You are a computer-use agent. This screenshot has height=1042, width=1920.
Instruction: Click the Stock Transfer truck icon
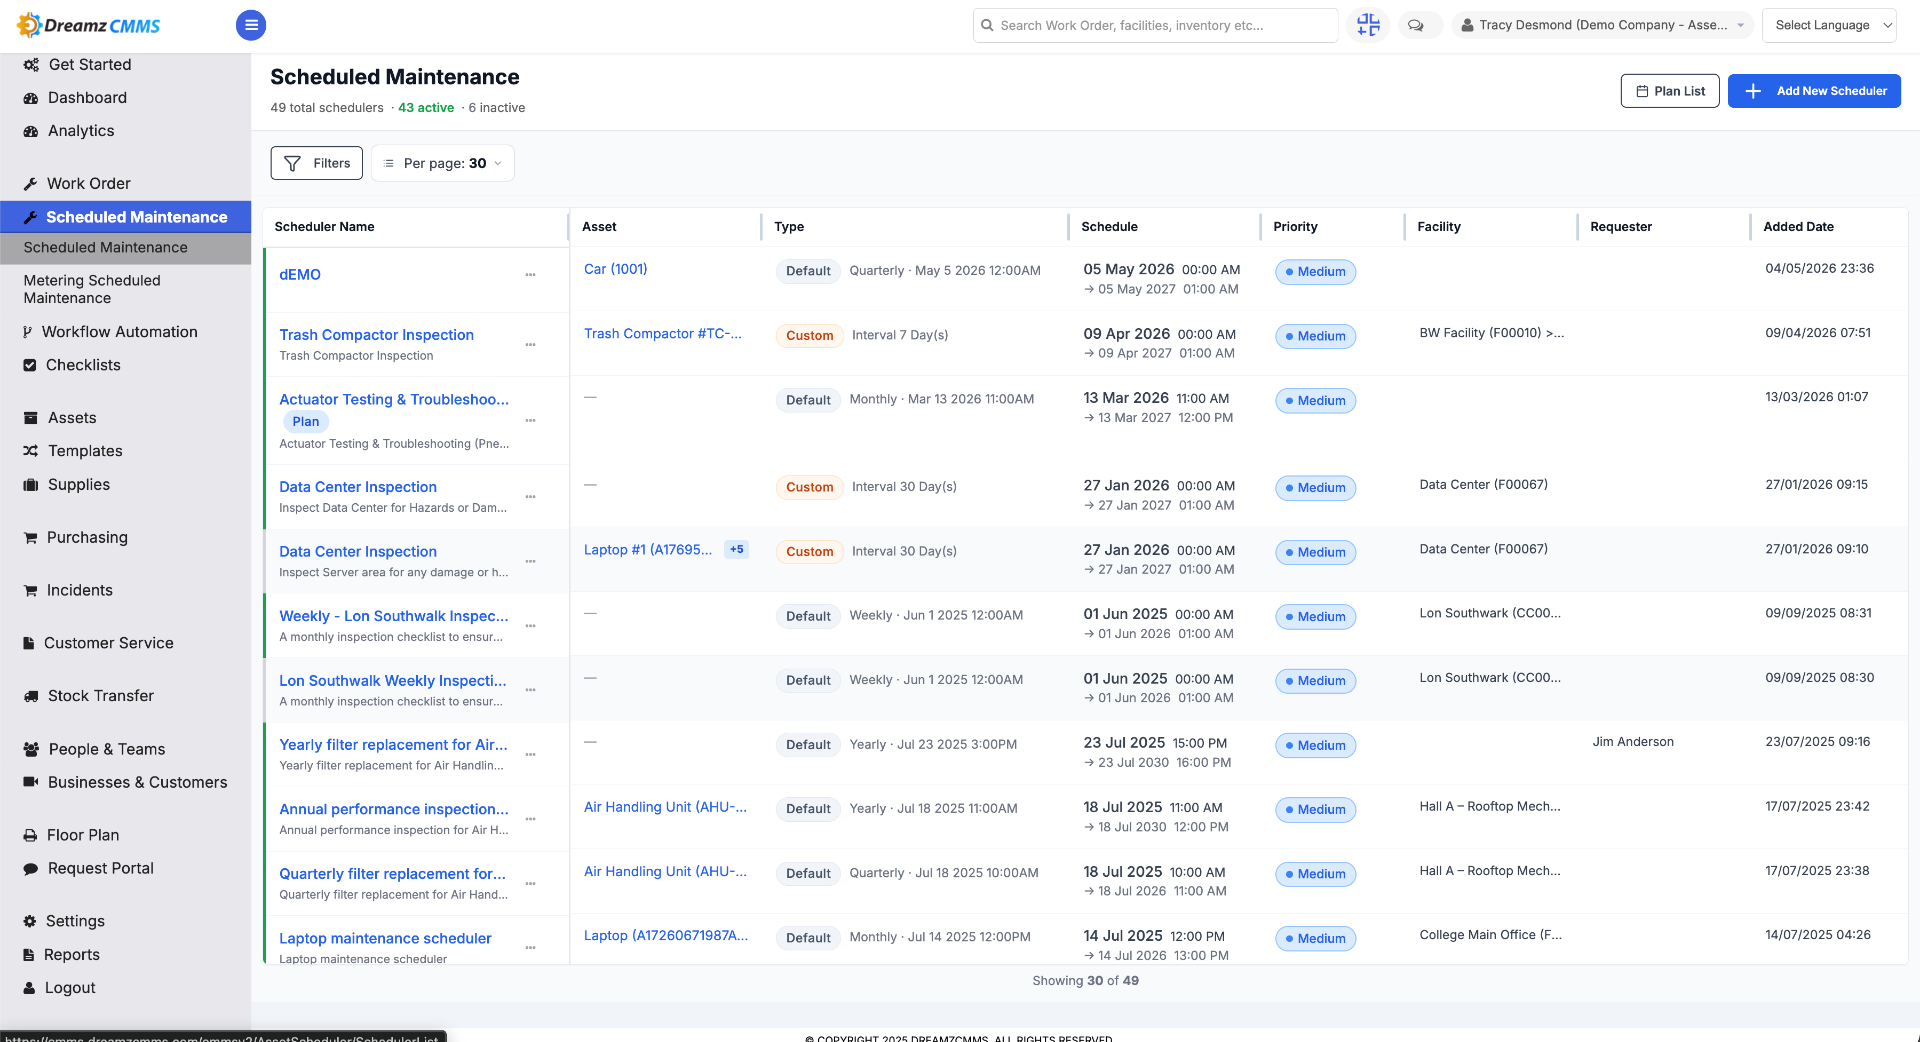click(31, 696)
